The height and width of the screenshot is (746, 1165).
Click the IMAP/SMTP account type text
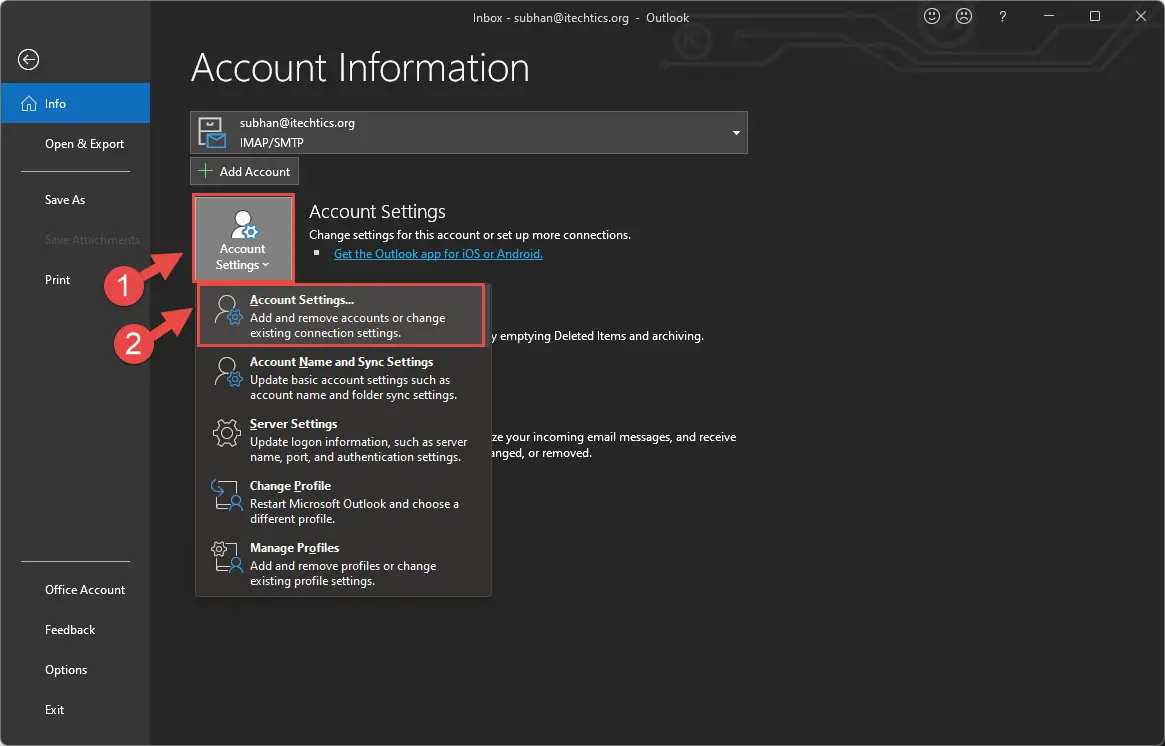tap(271, 142)
